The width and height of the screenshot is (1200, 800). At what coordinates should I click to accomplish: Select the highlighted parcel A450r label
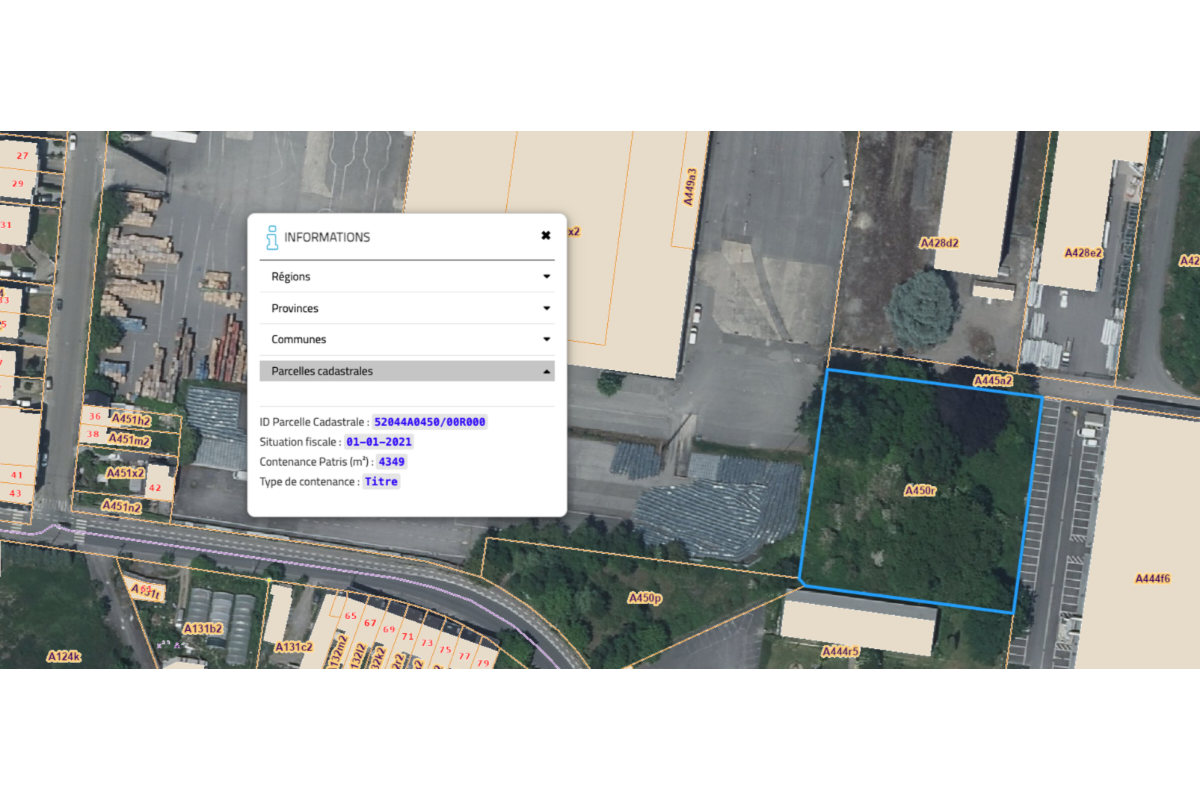point(920,491)
